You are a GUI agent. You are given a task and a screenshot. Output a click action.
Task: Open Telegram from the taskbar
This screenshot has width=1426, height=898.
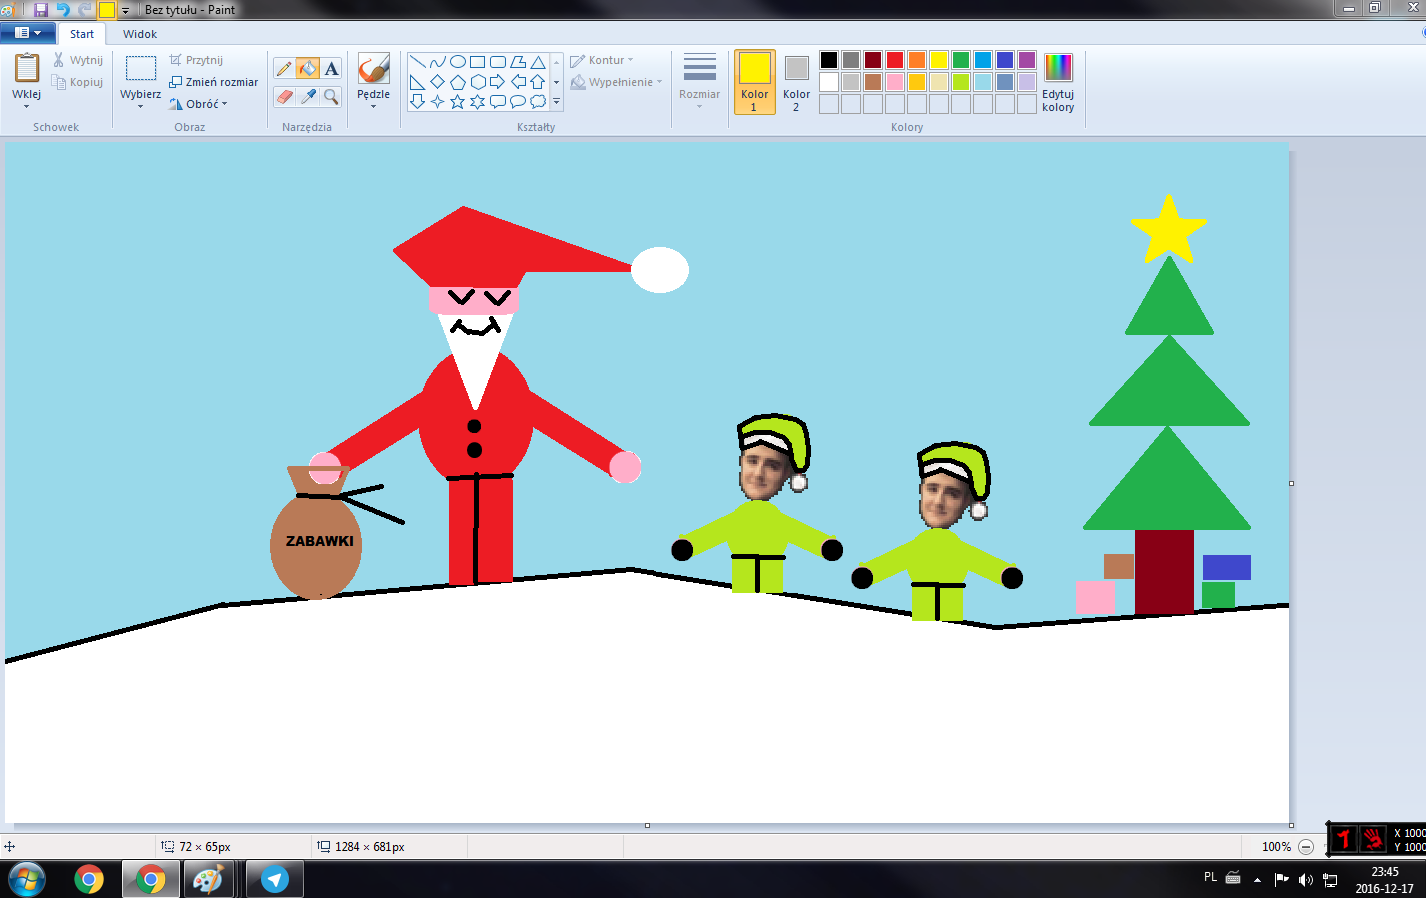tap(275, 880)
